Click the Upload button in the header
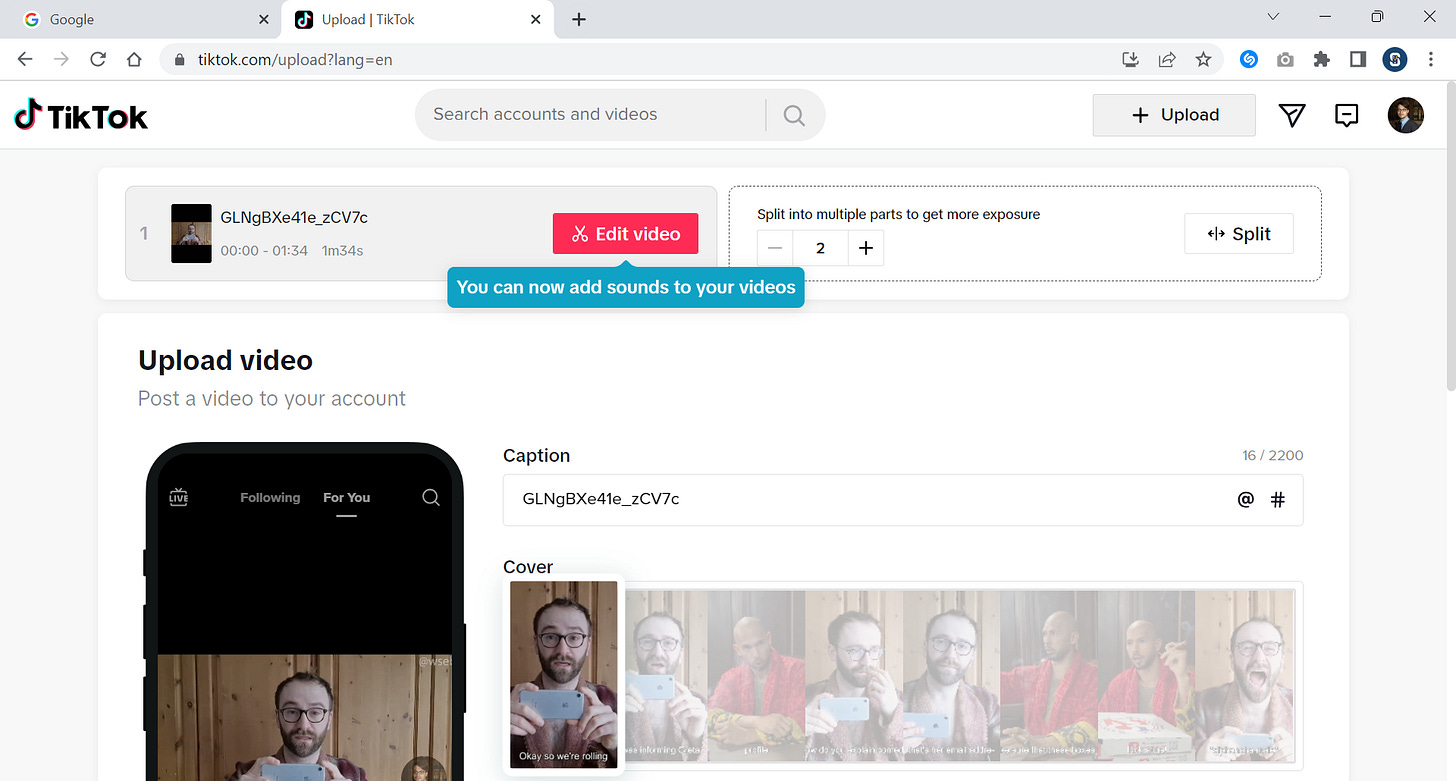Viewport: 1456px width, 781px height. [1174, 115]
